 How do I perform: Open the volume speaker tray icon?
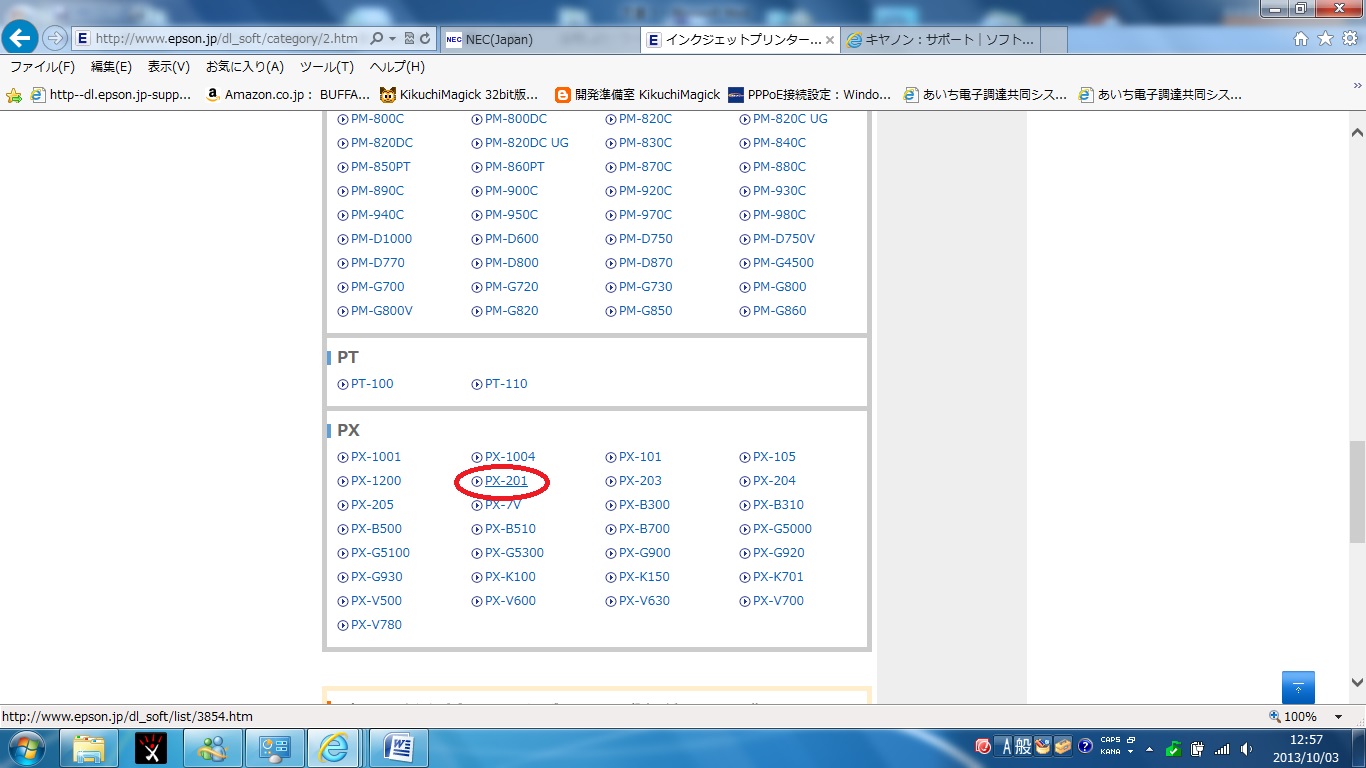(x=1246, y=748)
